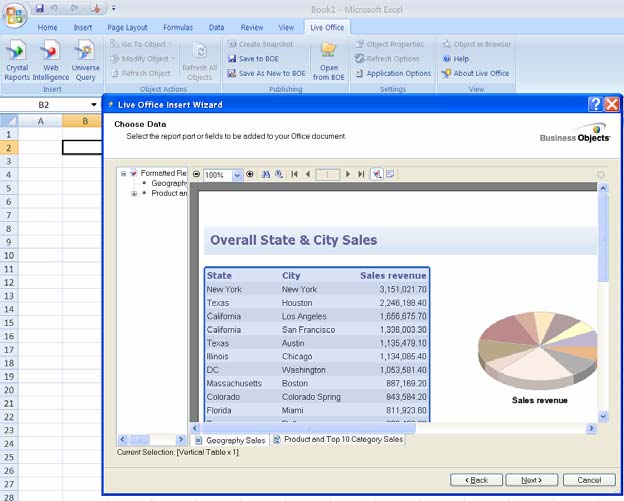
Task: Open the Formulas ribbon tab
Action: point(178,27)
